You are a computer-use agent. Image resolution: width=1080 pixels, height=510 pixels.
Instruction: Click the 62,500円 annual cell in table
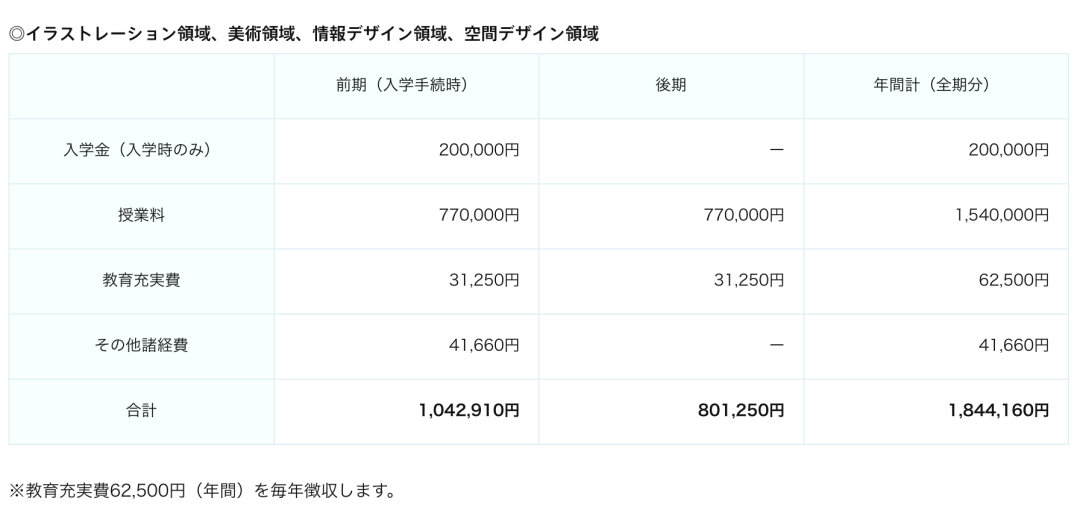(936, 280)
